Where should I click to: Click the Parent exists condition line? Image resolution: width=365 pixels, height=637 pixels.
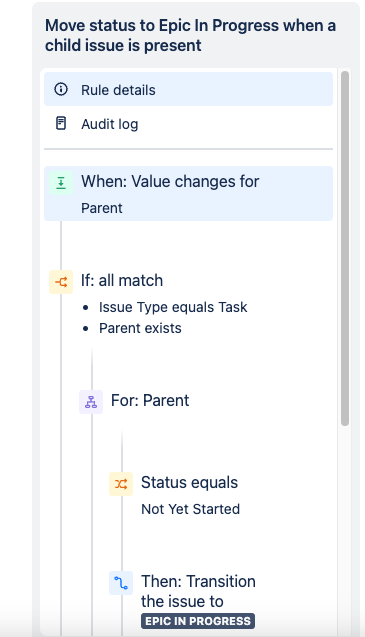point(140,328)
